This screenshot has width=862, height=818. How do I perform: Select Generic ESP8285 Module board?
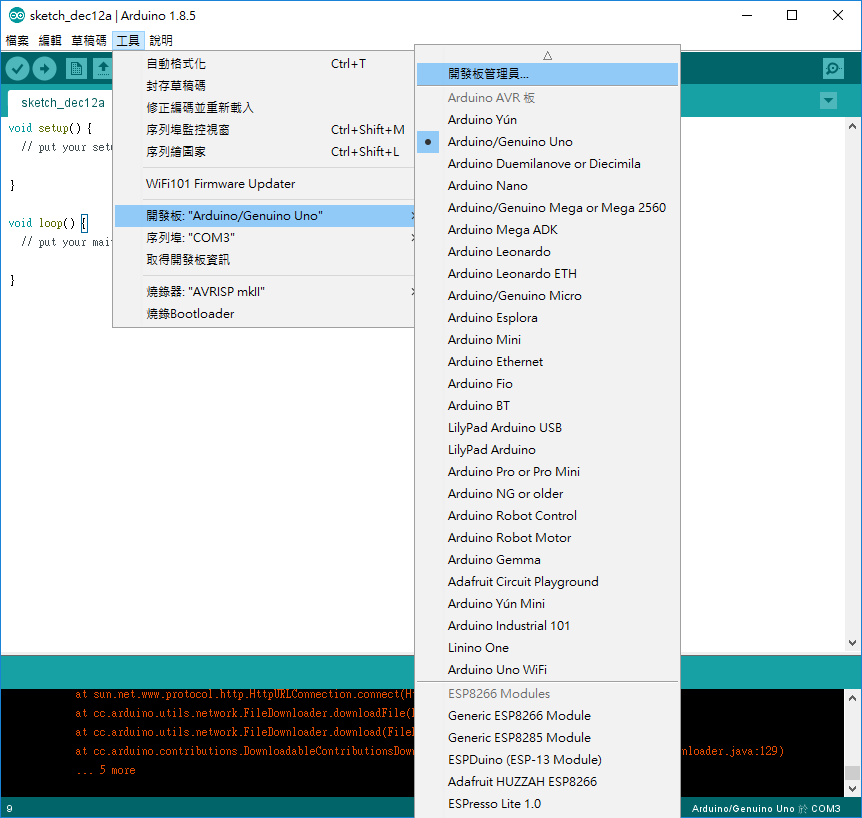[548, 738]
